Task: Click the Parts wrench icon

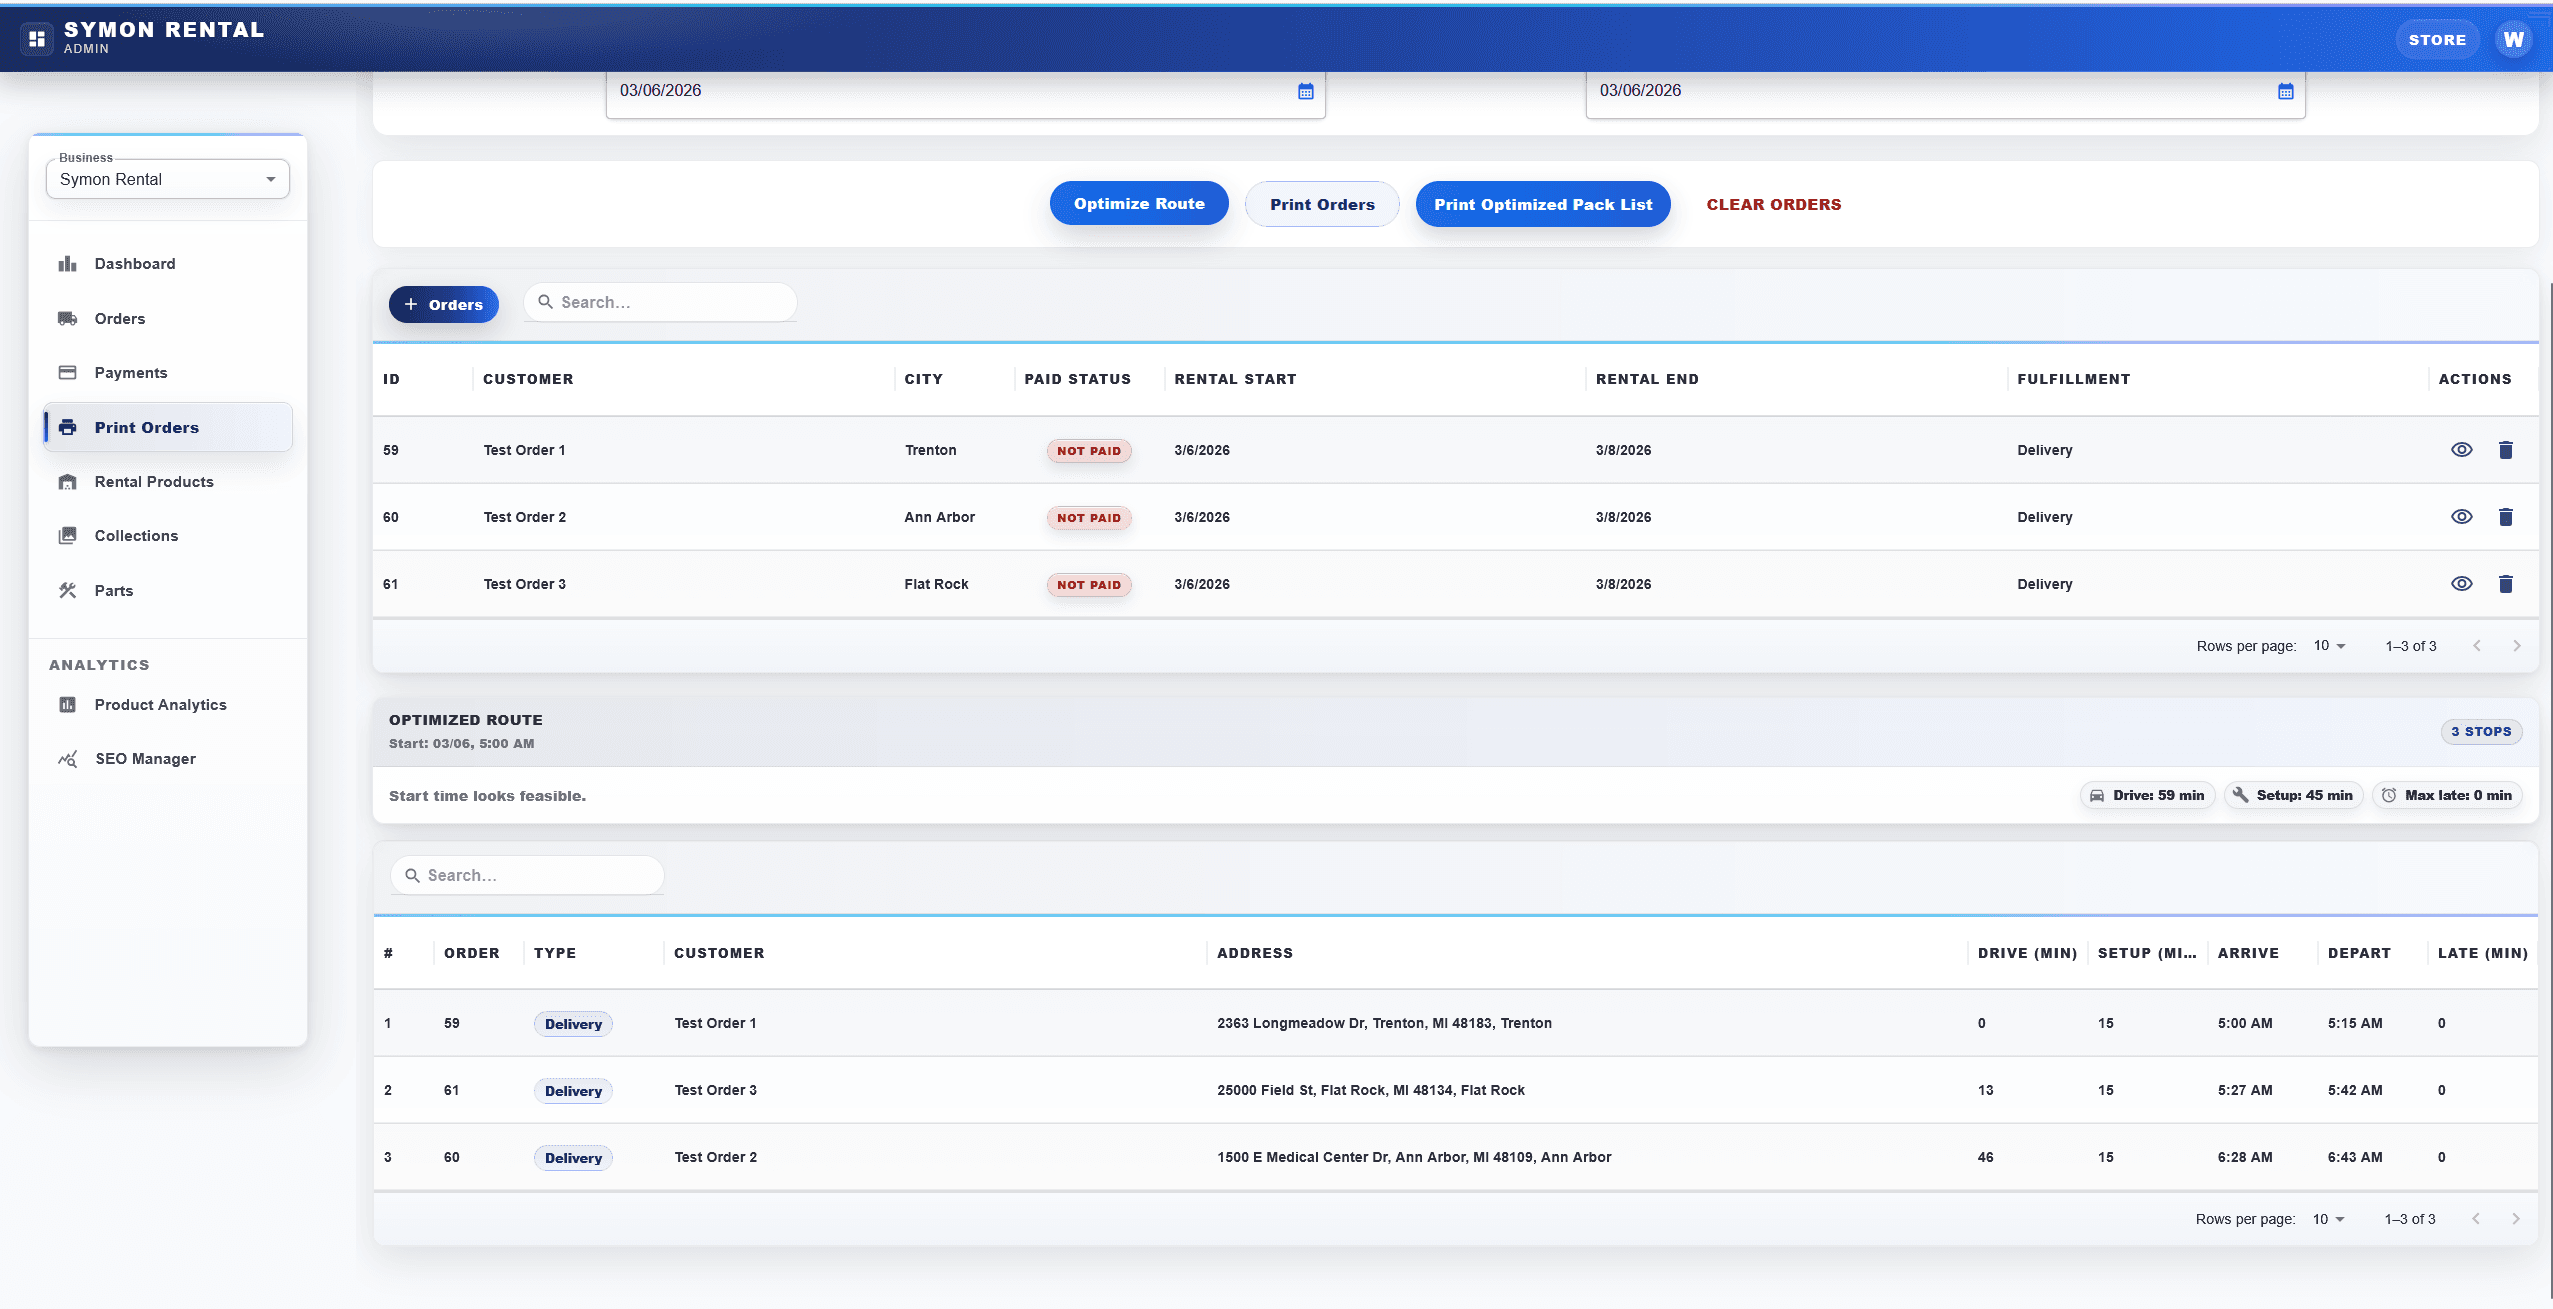Action: (67, 590)
